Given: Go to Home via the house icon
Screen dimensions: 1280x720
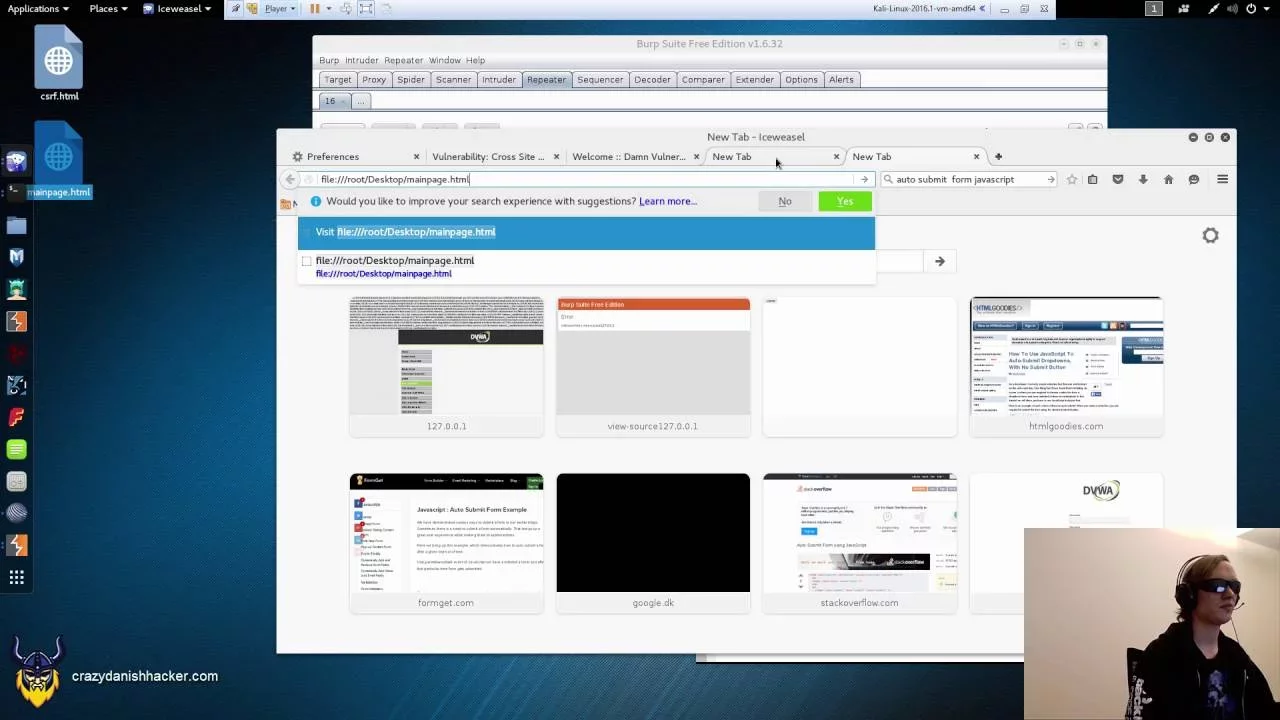Looking at the screenshot, I should (1168, 180).
